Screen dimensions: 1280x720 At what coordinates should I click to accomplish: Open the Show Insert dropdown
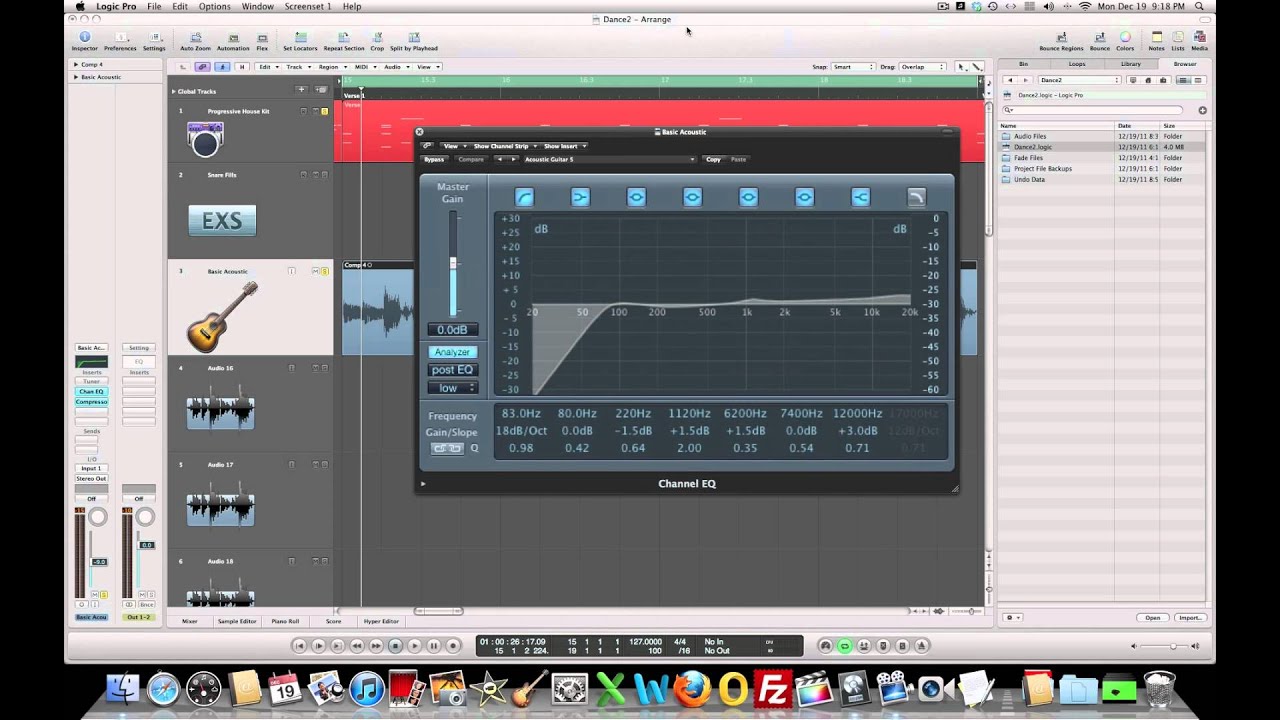pyautogui.click(x=565, y=146)
